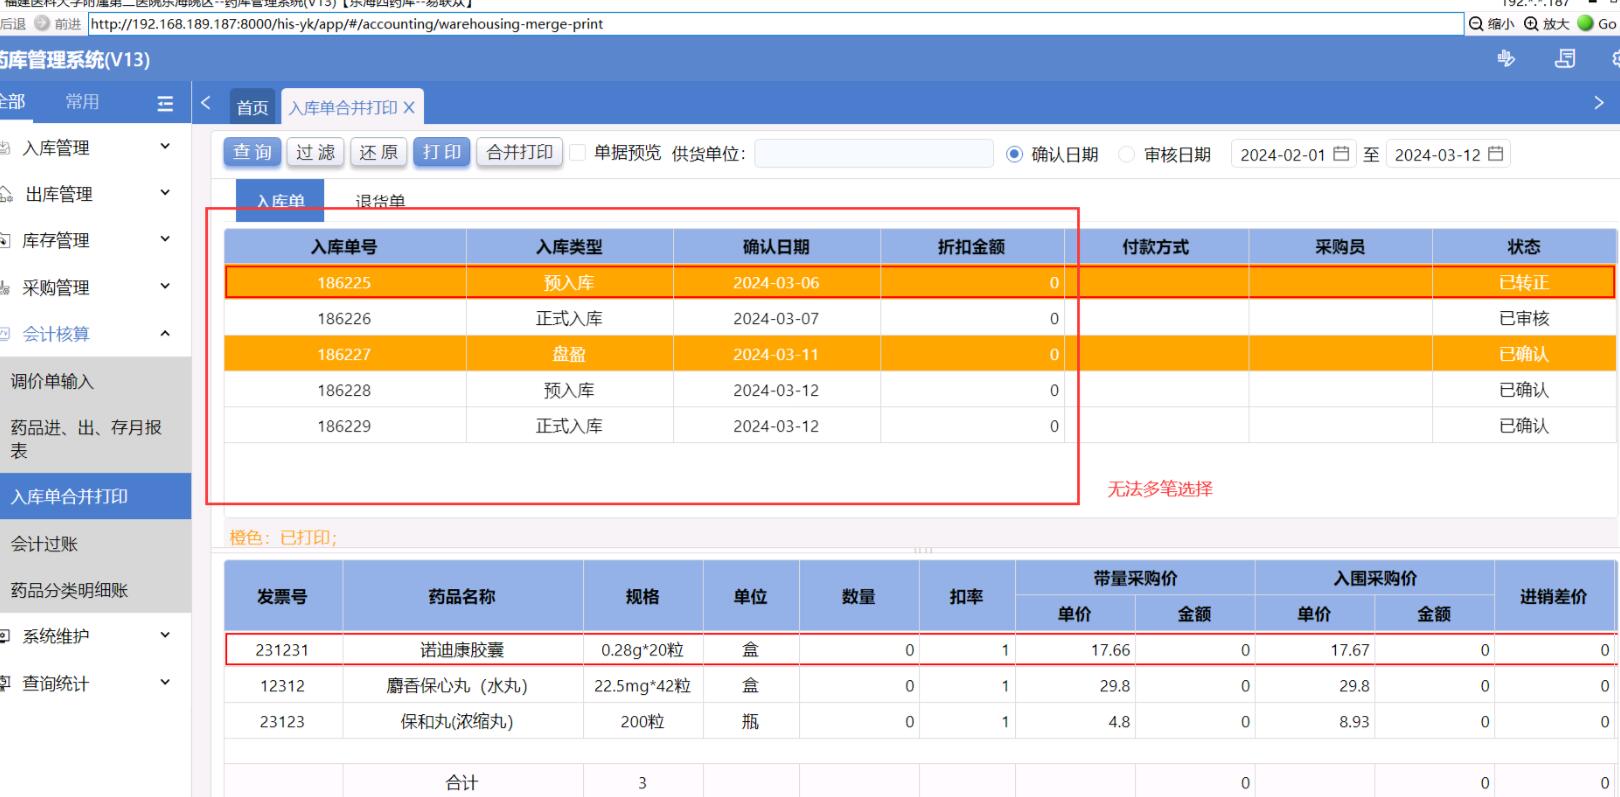This screenshot has height=797, width=1620.
Task: Click the 入库类型 column header
Action: [x=569, y=247]
